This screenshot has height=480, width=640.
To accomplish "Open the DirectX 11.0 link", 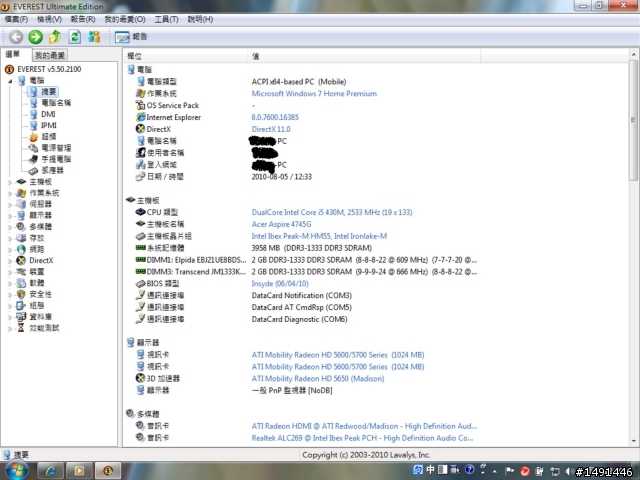I will point(271,129).
